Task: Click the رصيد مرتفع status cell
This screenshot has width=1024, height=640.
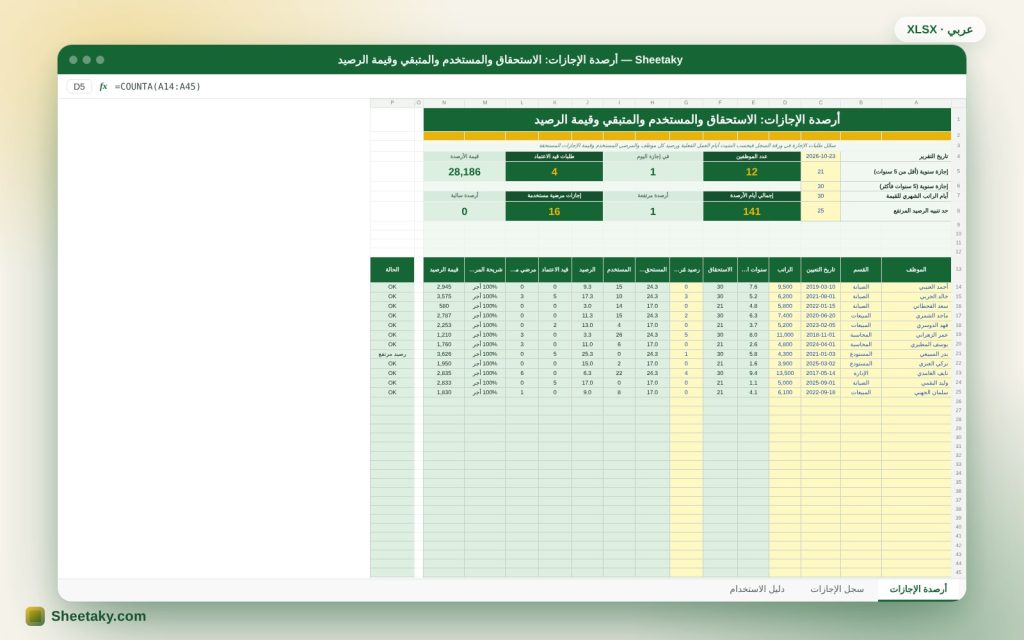Action: pos(392,354)
